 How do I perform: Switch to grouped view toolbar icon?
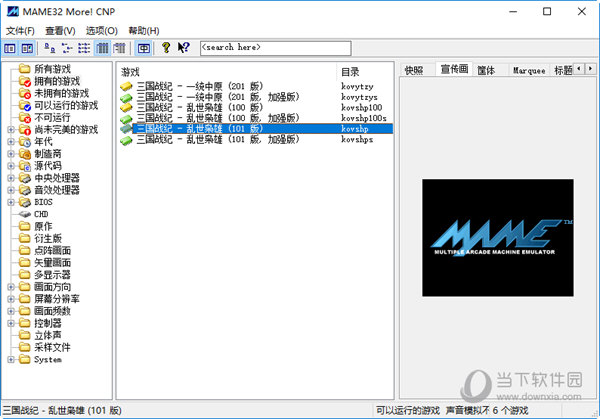click(119, 48)
